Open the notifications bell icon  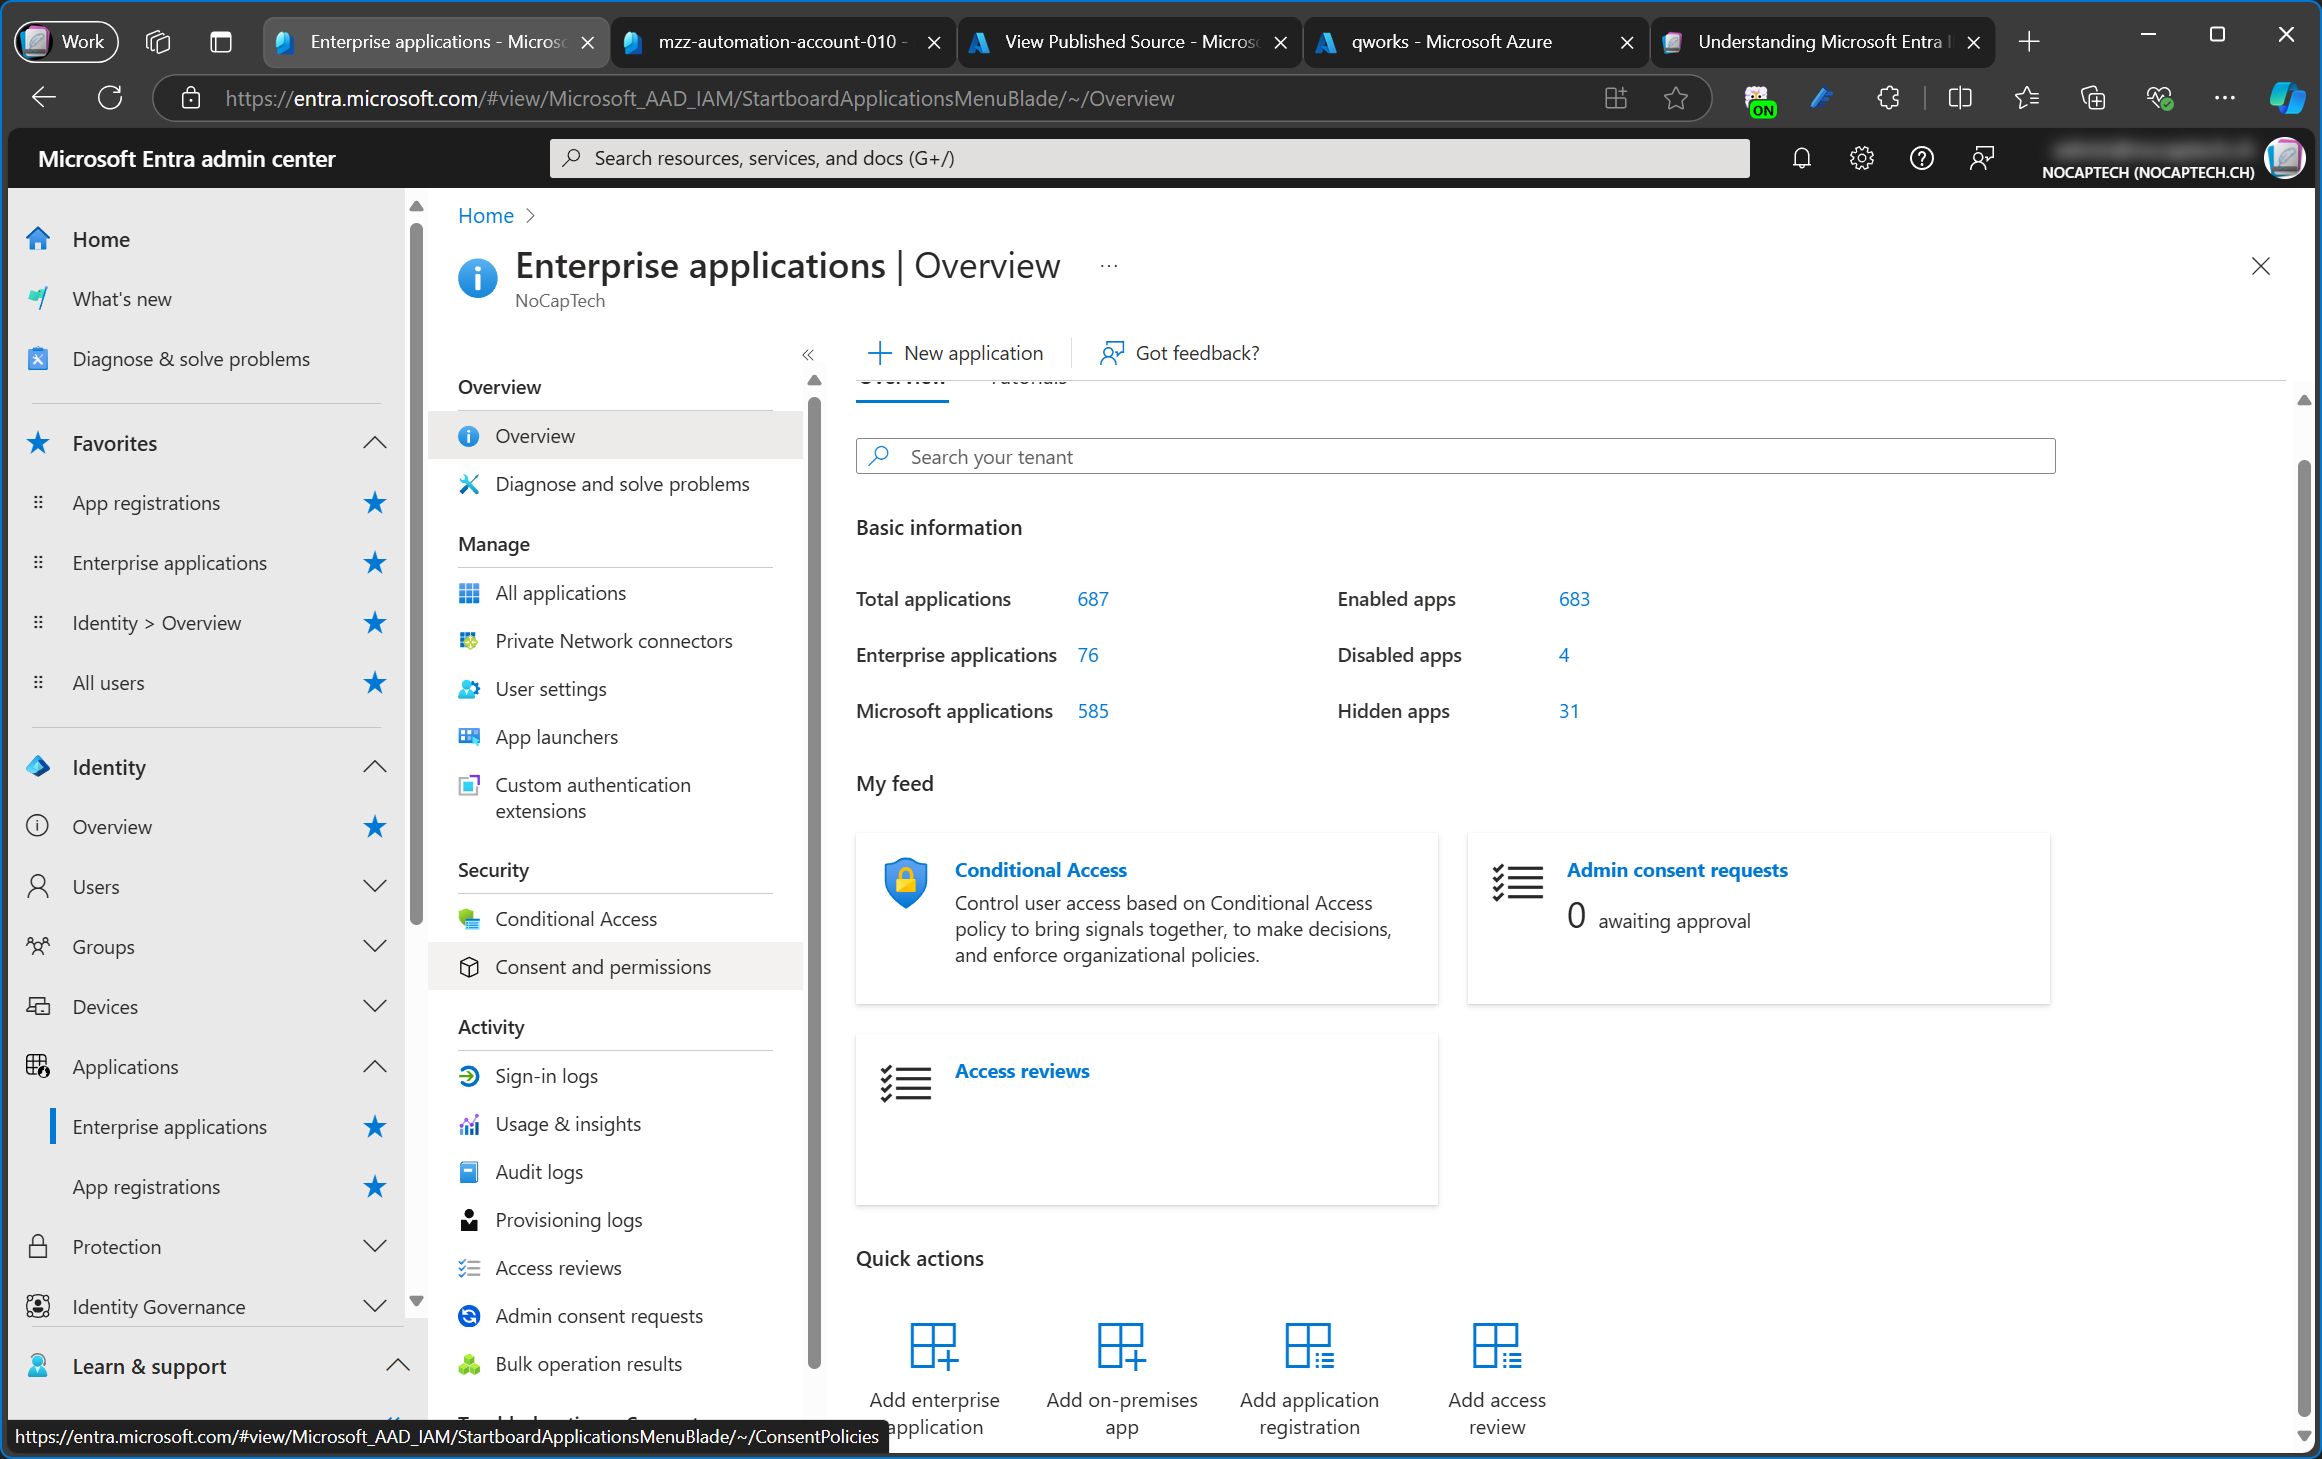(1801, 158)
